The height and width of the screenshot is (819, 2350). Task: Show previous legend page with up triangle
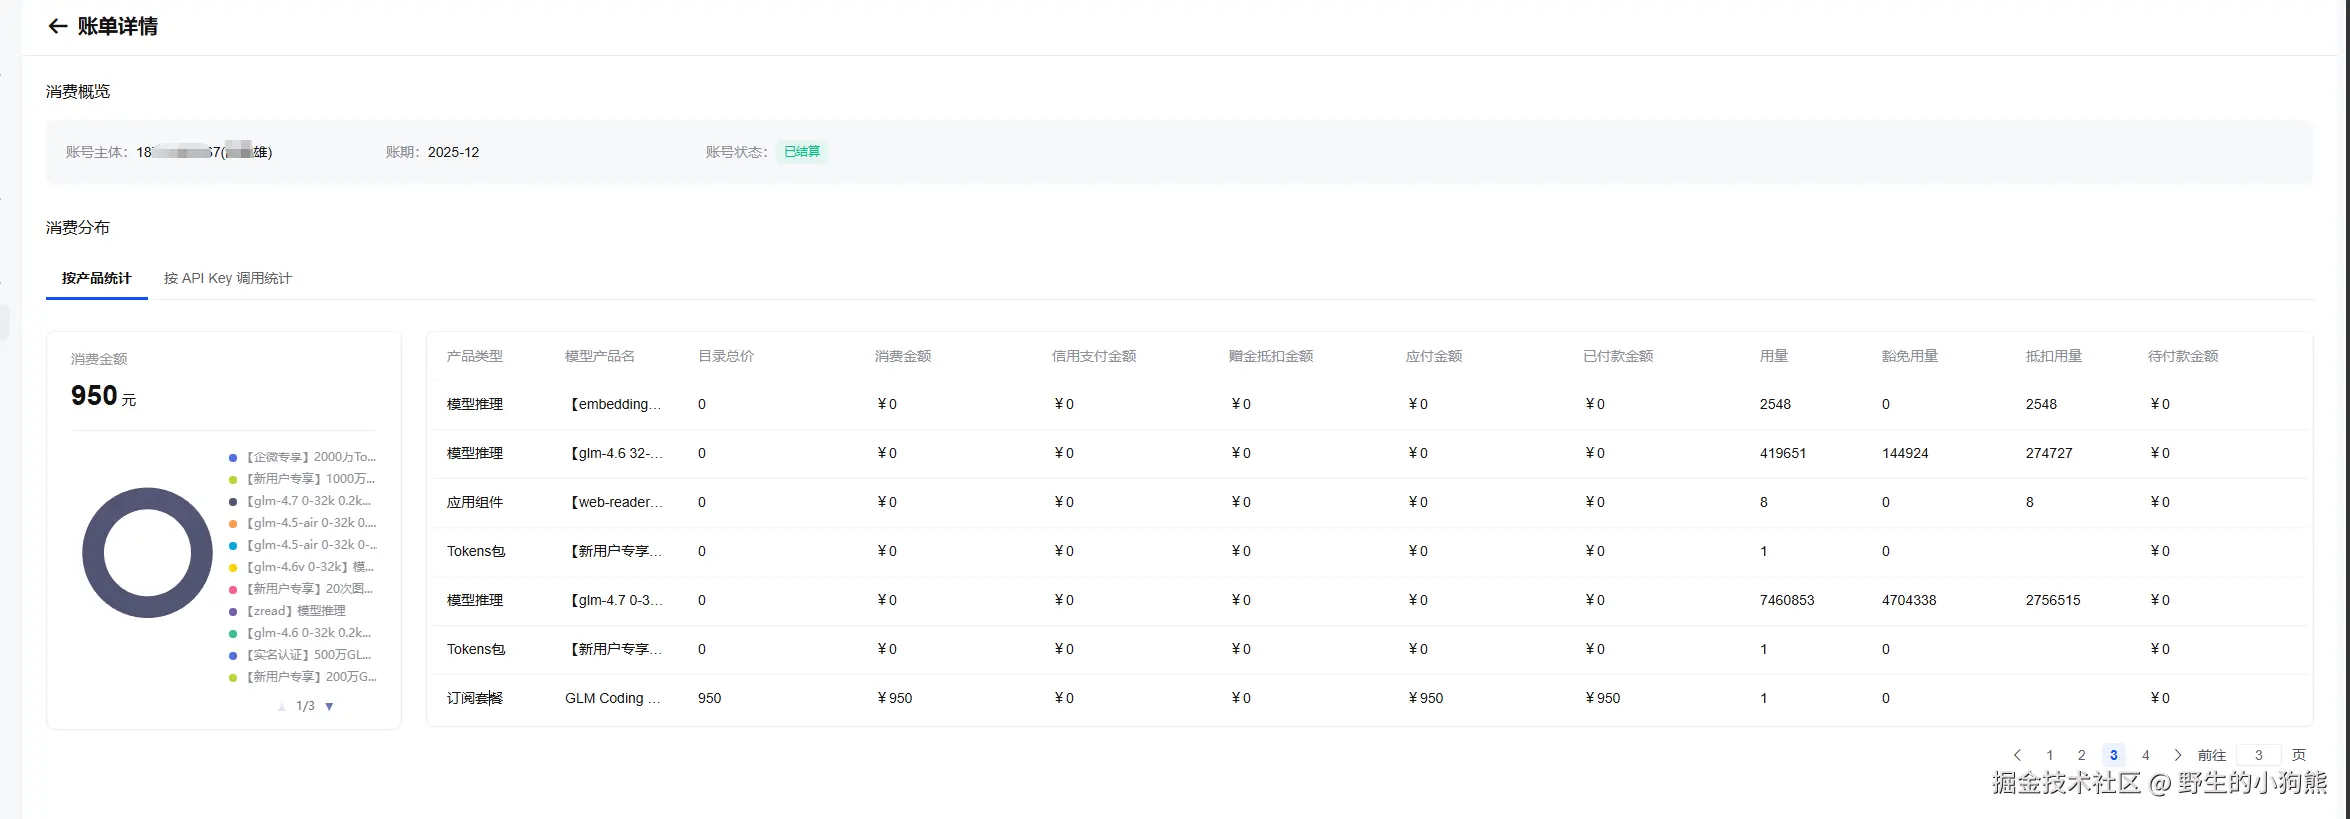282,706
